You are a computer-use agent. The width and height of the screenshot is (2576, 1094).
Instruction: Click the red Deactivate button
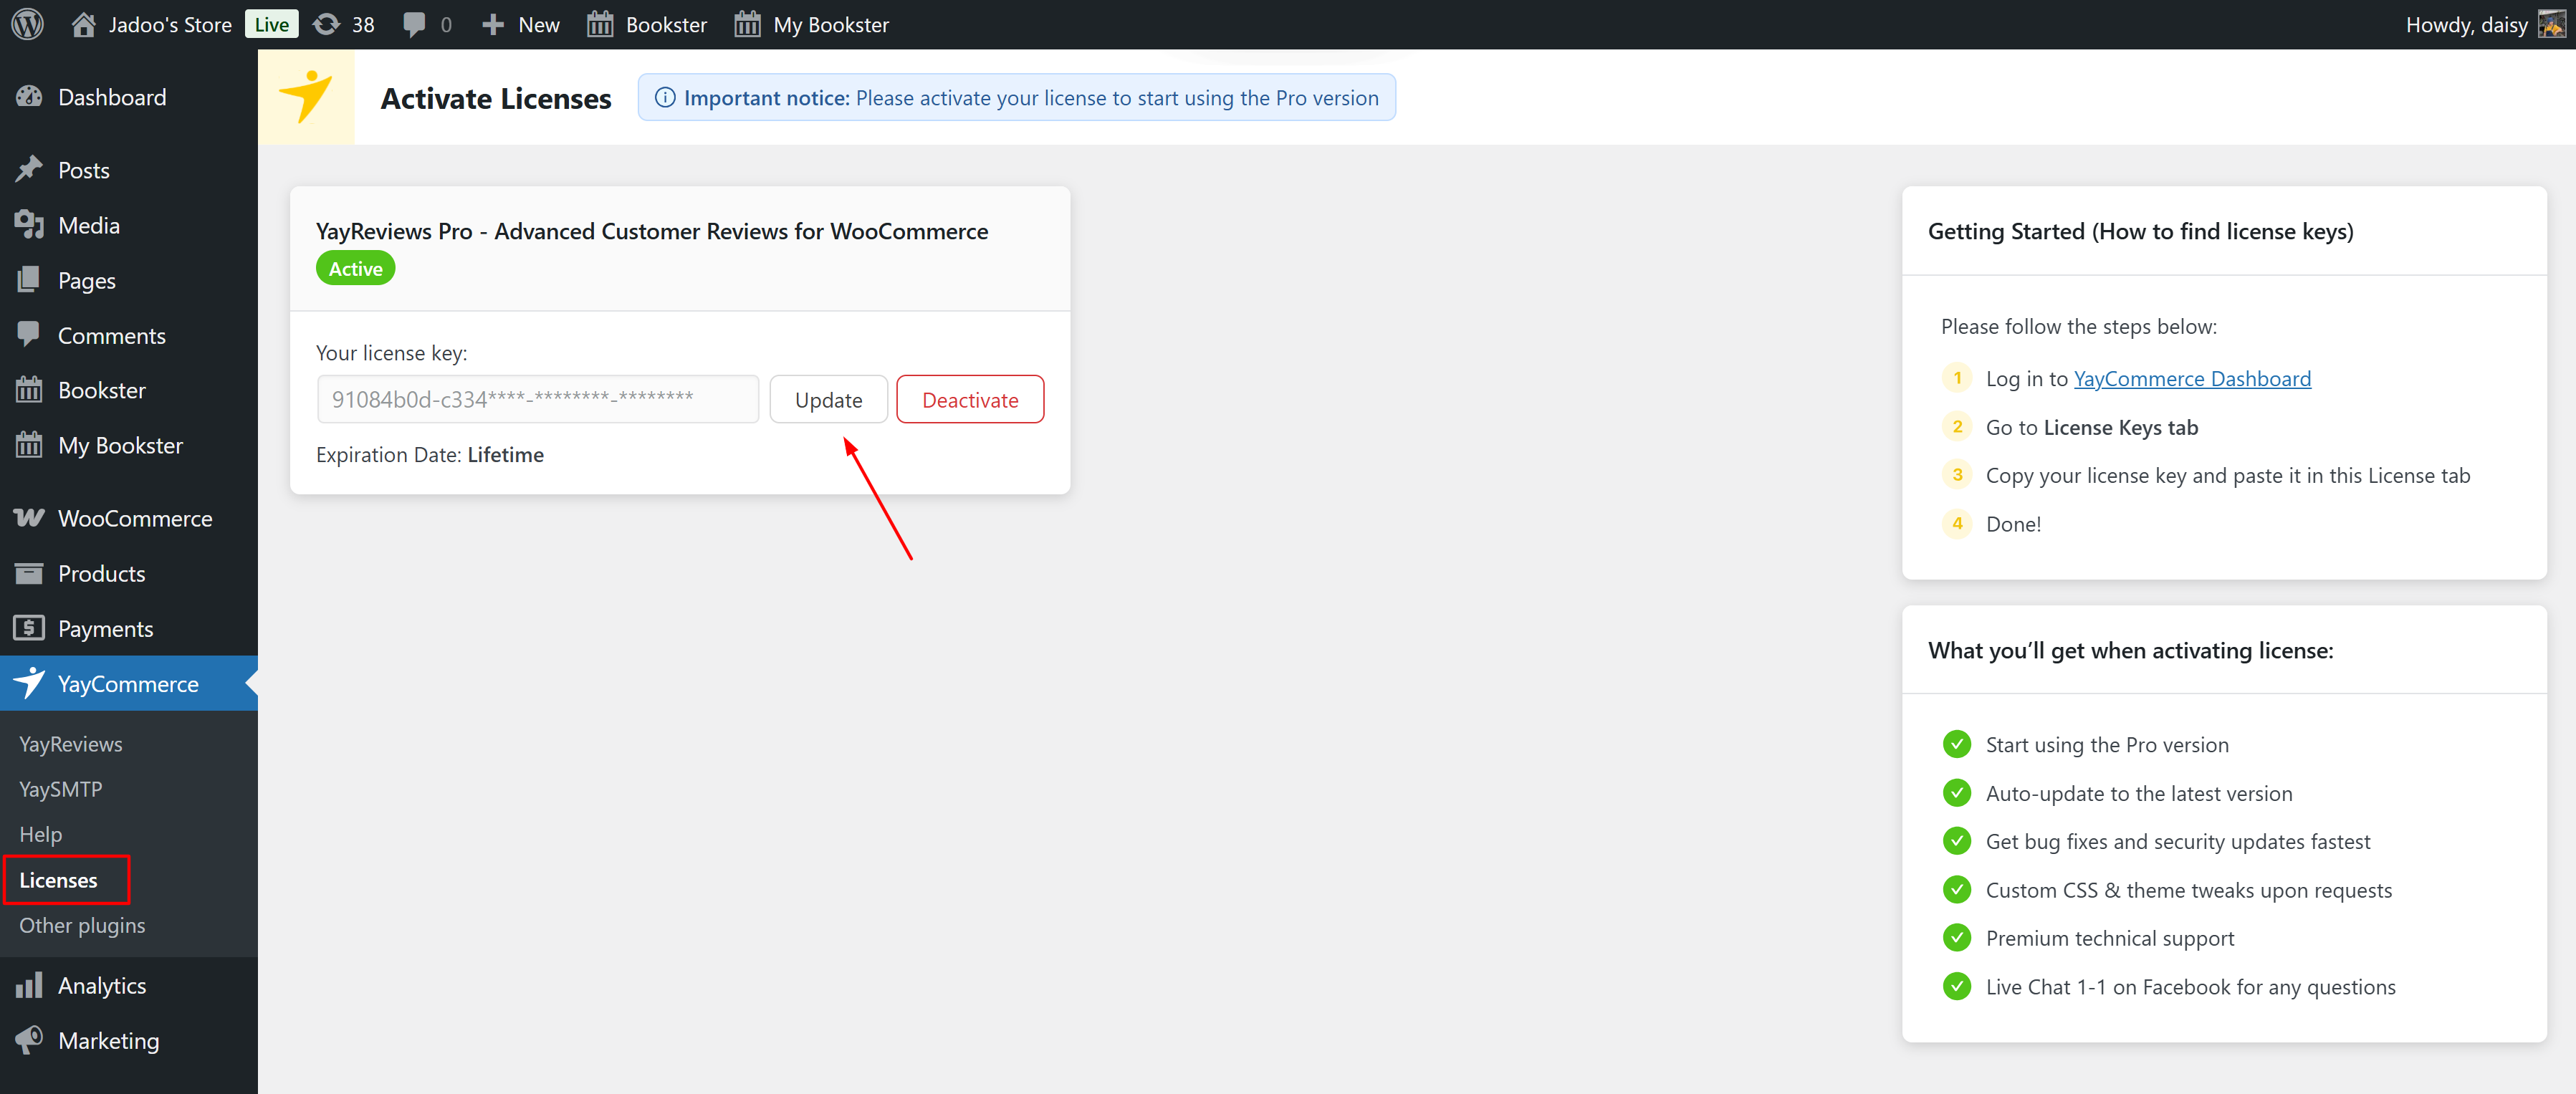pos(969,400)
